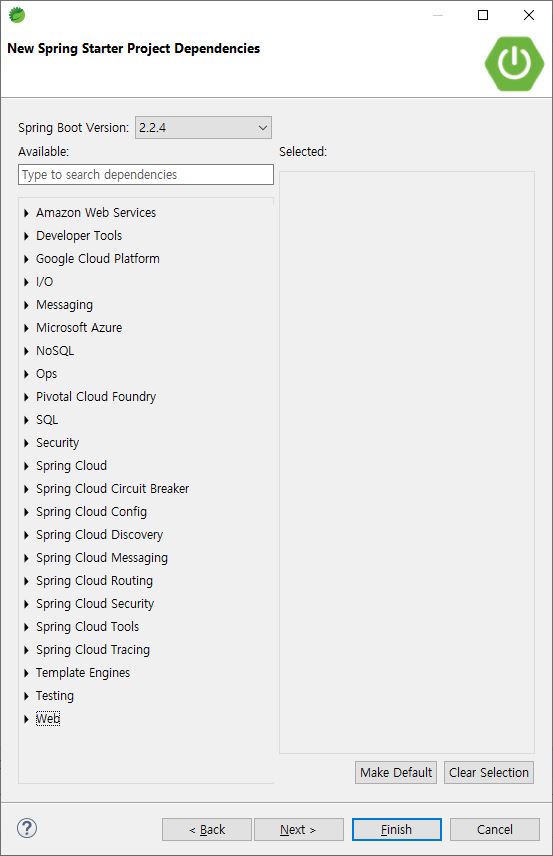
Task: Click the Clear Selection button
Action: pyautogui.click(x=489, y=772)
